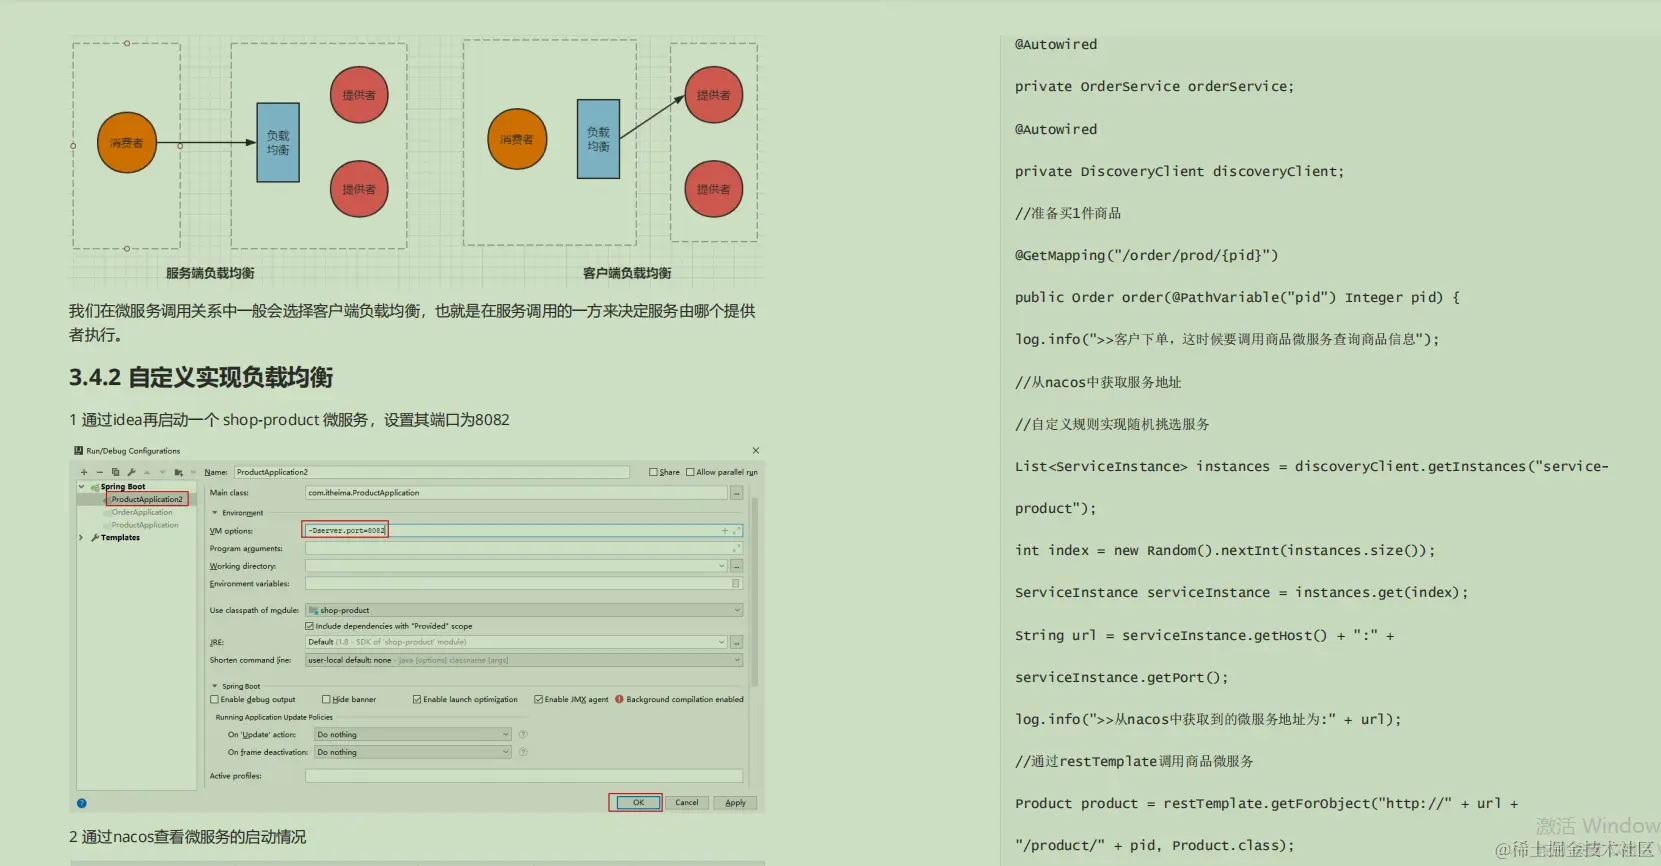
Task: Click the expand VM options field icon
Action: click(737, 530)
